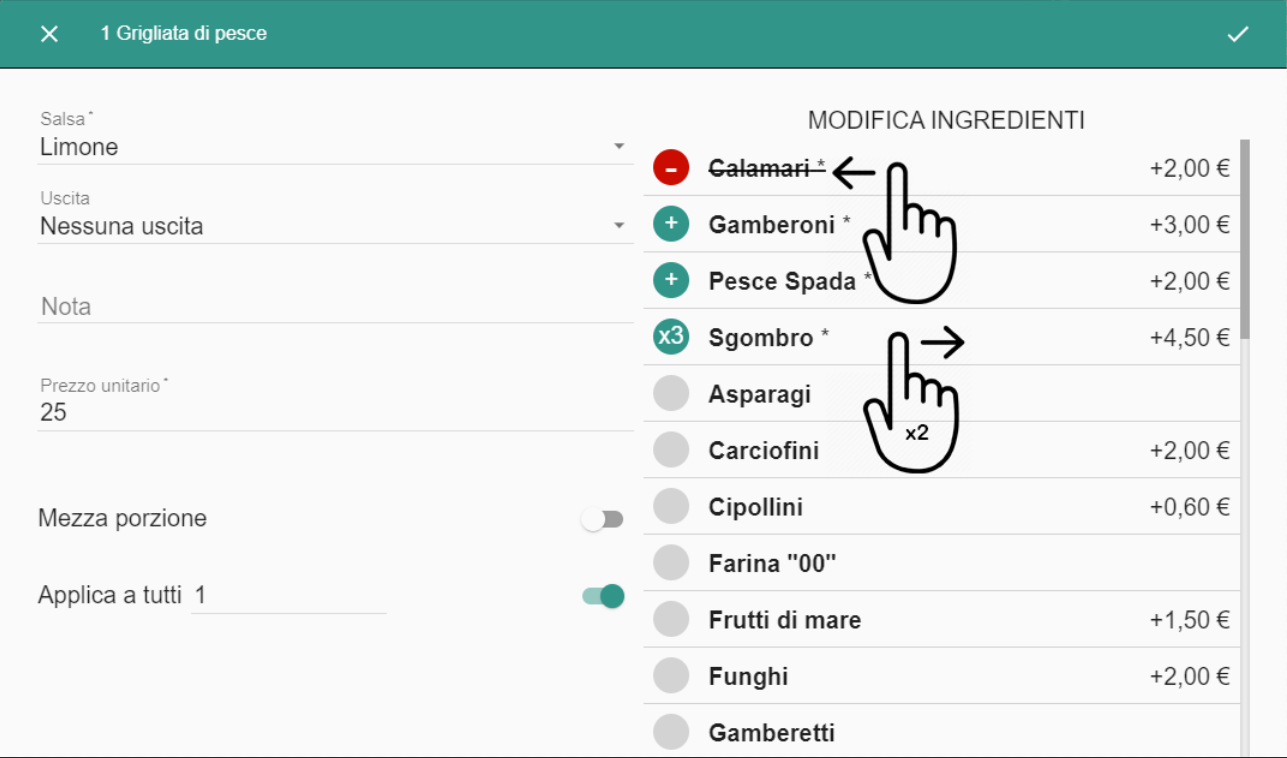This screenshot has height=758, width=1287.
Task: Click the red minus icon beside Calamari
Action: (671, 168)
